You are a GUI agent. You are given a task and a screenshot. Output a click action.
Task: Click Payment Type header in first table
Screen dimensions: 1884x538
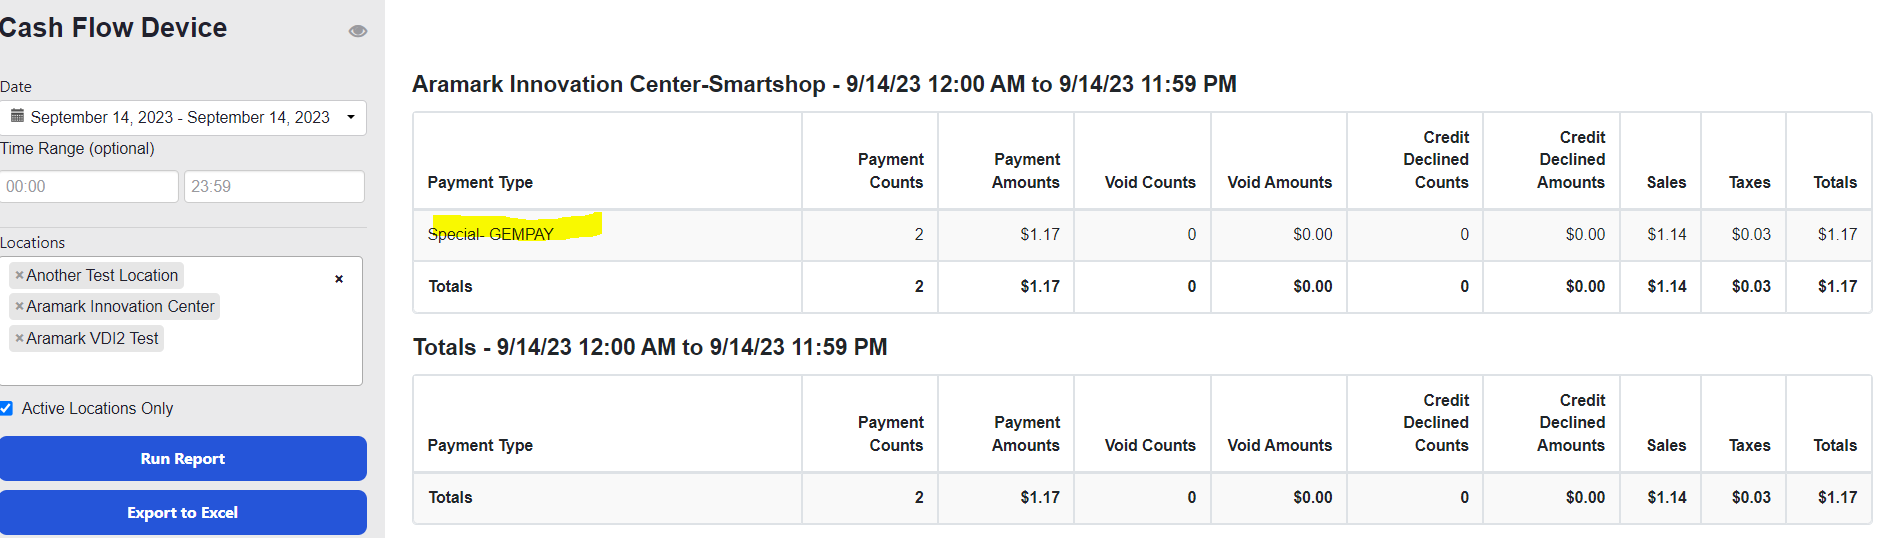(x=480, y=182)
